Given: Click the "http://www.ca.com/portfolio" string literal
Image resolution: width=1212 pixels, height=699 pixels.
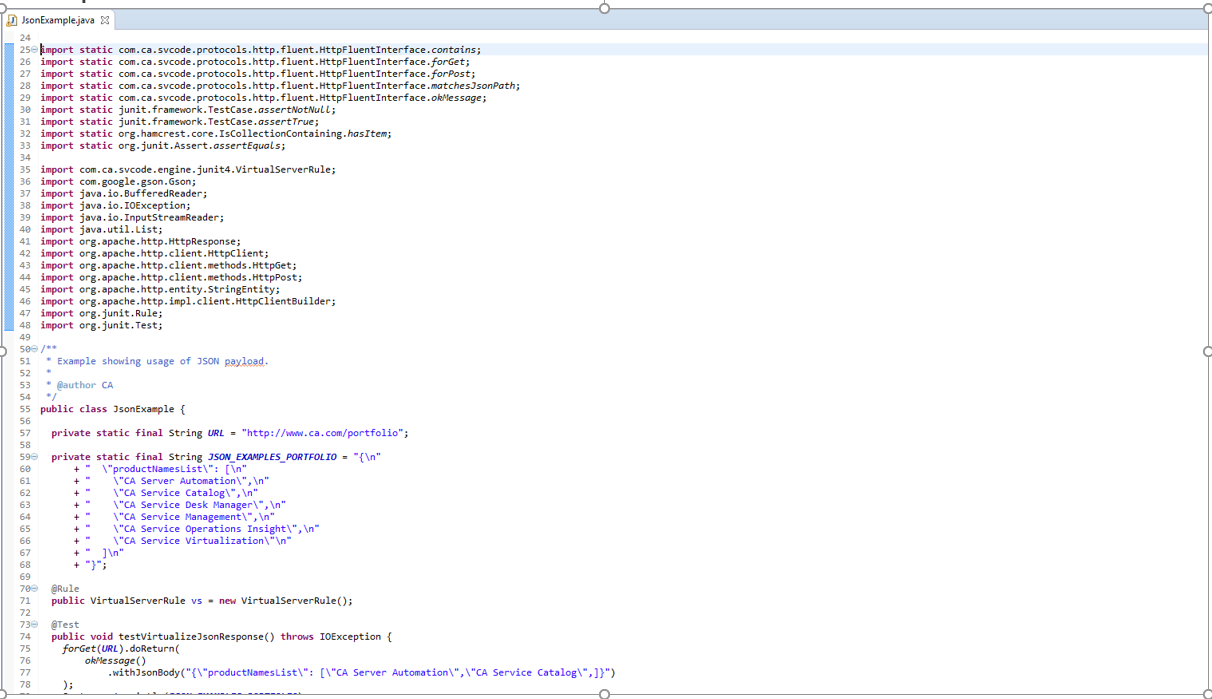Looking at the screenshot, I should 322,433.
